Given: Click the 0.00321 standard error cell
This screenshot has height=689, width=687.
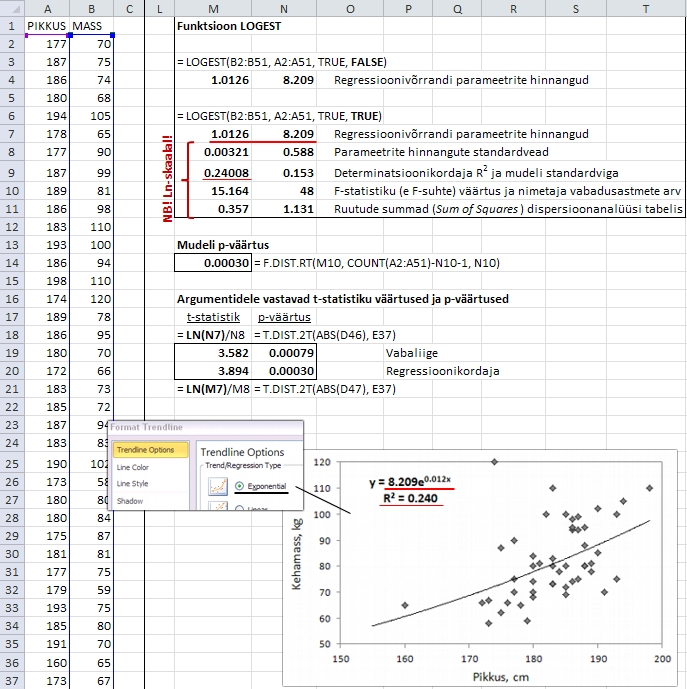Looking at the screenshot, I should pyautogui.click(x=213, y=152).
